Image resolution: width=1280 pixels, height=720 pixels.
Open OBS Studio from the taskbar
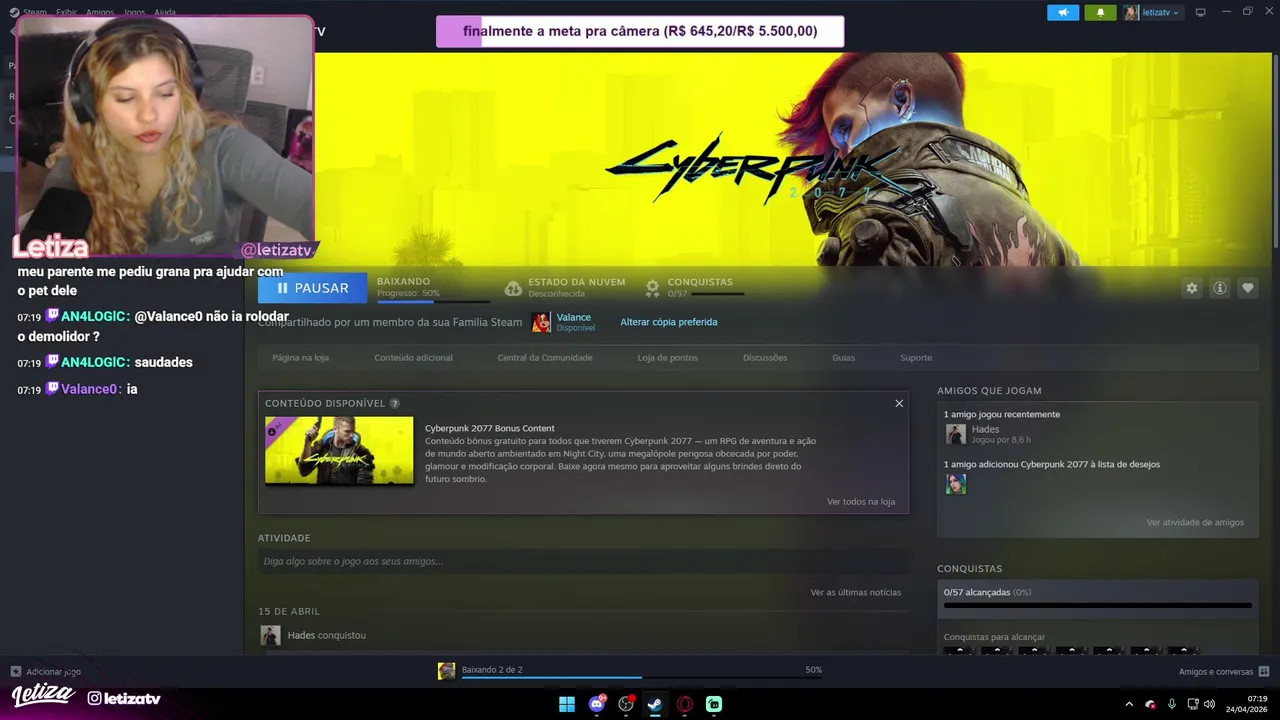pos(626,704)
